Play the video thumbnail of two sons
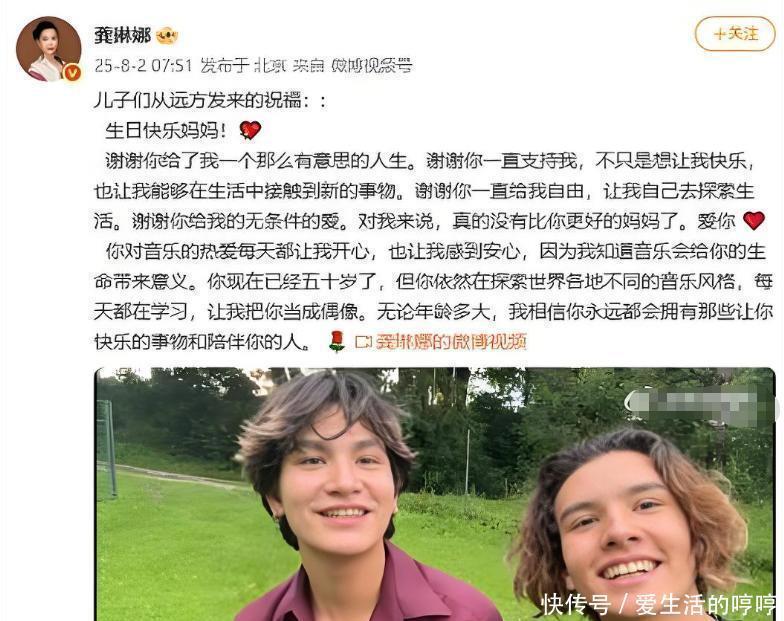Viewport: 784px width, 621px height. click(x=435, y=494)
